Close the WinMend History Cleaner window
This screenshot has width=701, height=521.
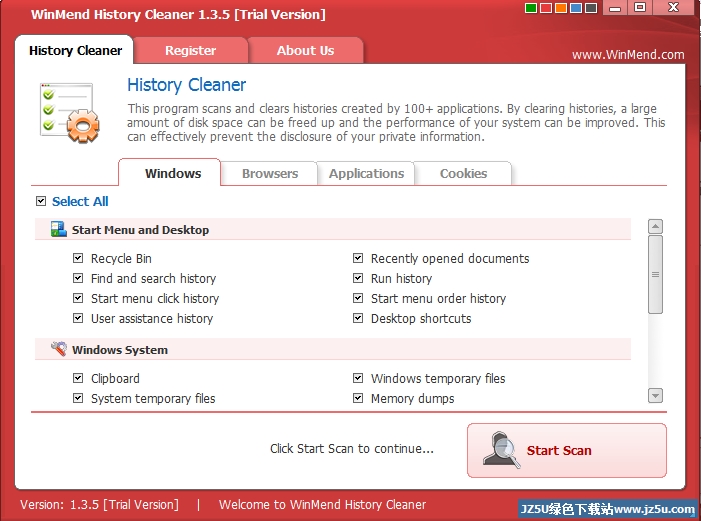[673, 8]
